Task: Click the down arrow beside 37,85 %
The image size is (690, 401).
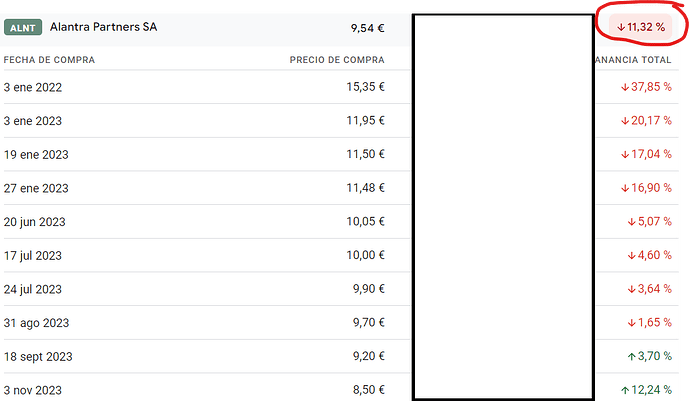Action: click(x=624, y=88)
